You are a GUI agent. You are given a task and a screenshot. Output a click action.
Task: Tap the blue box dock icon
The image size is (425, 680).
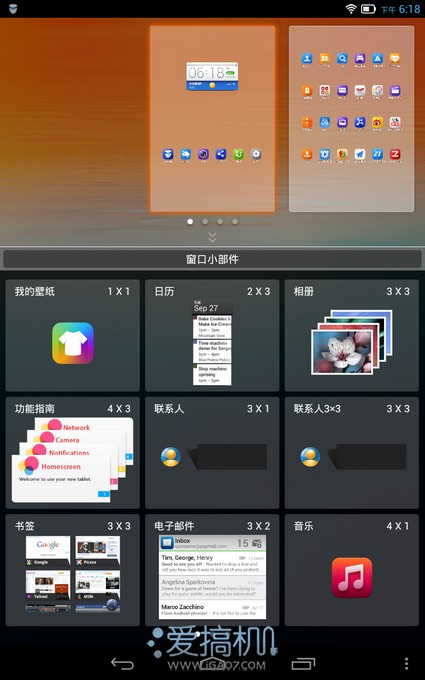tap(168, 154)
